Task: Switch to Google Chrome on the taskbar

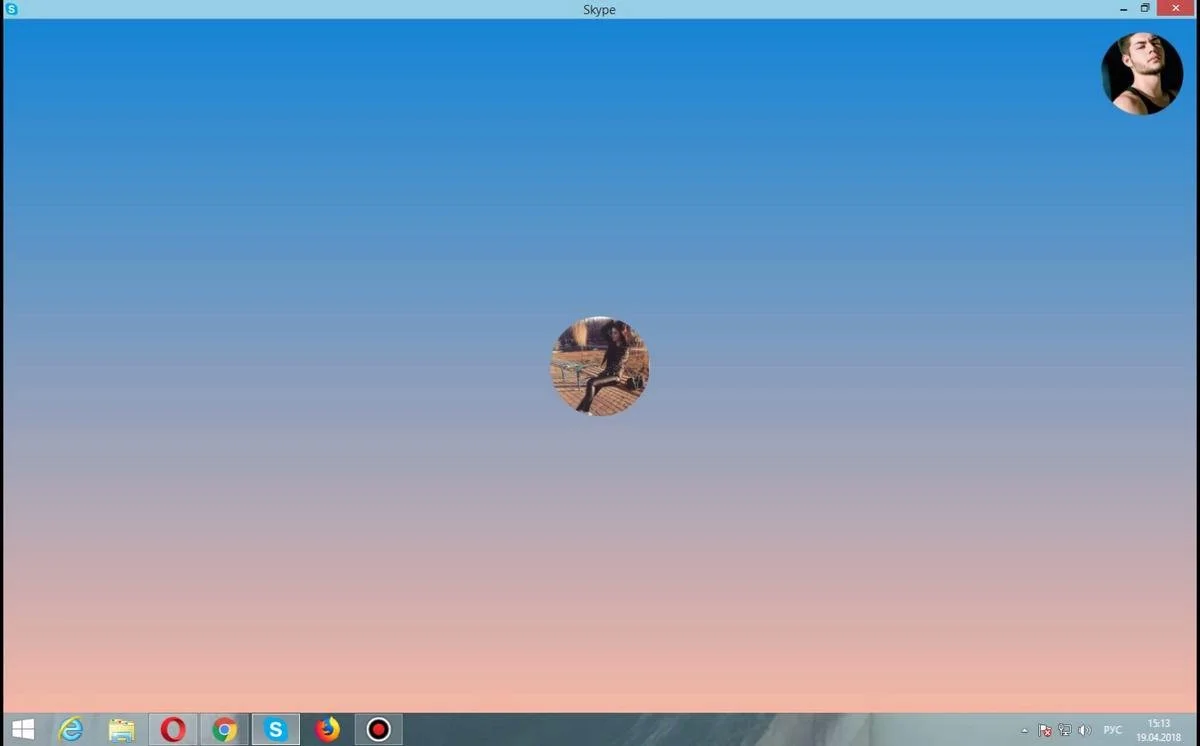Action: 224,730
